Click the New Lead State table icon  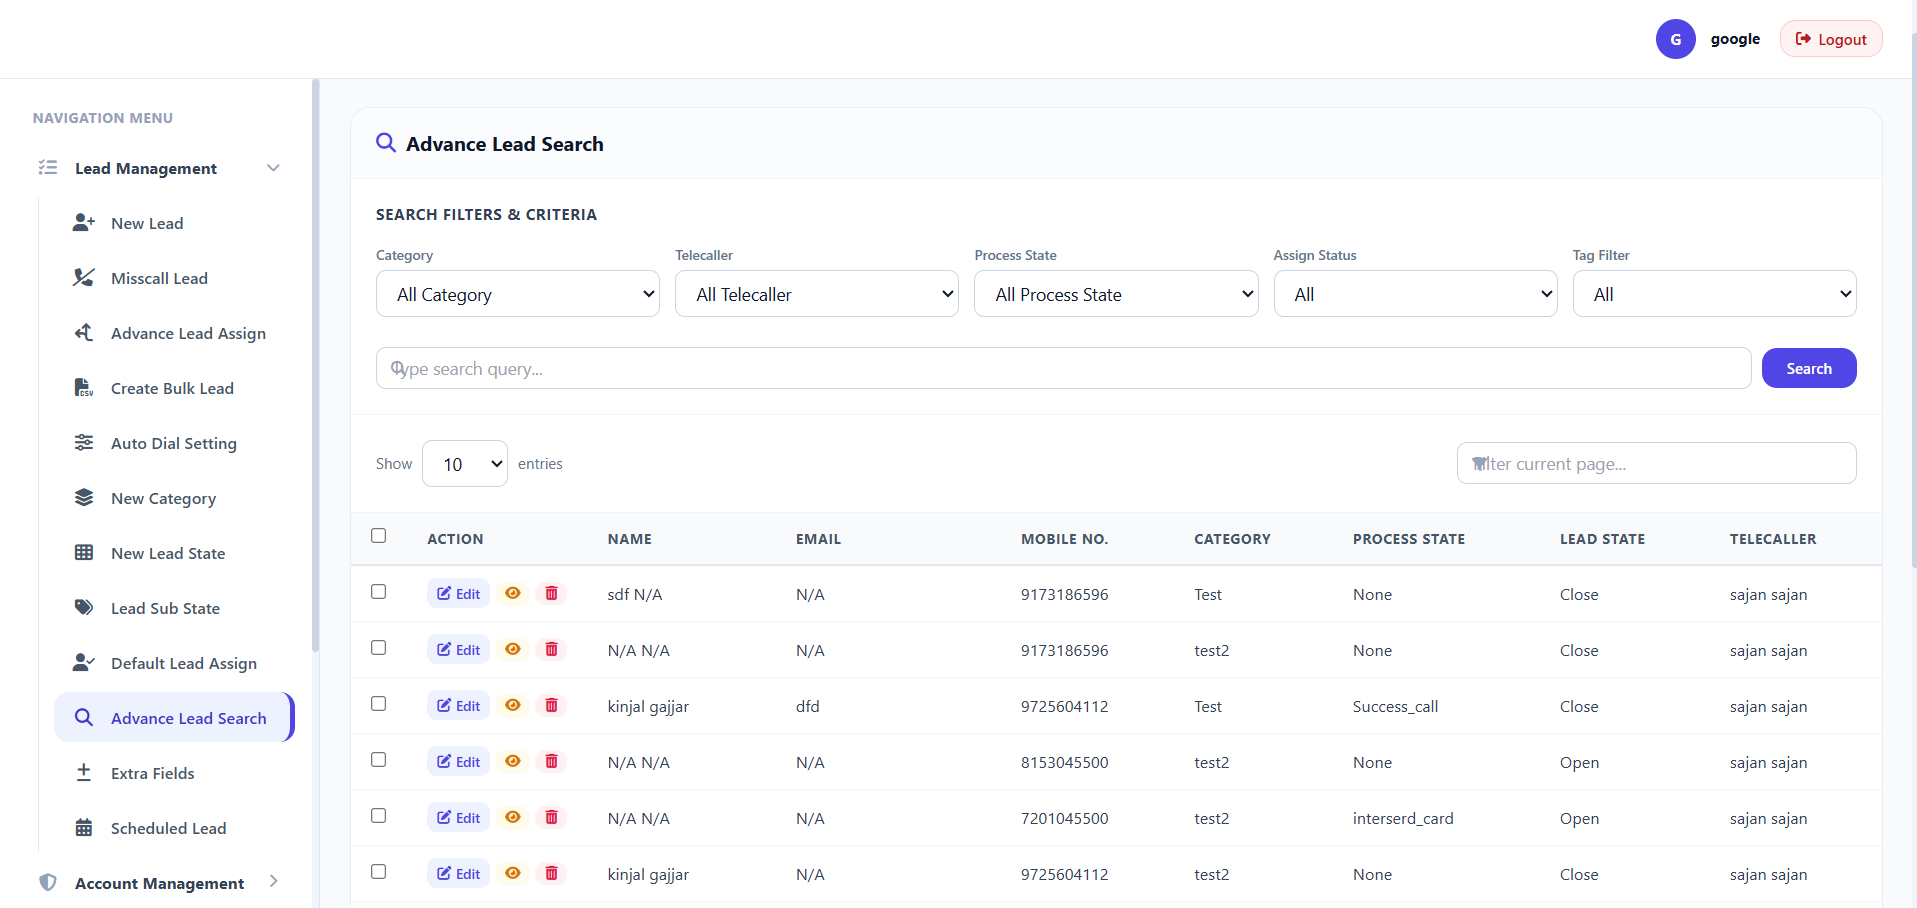84,553
